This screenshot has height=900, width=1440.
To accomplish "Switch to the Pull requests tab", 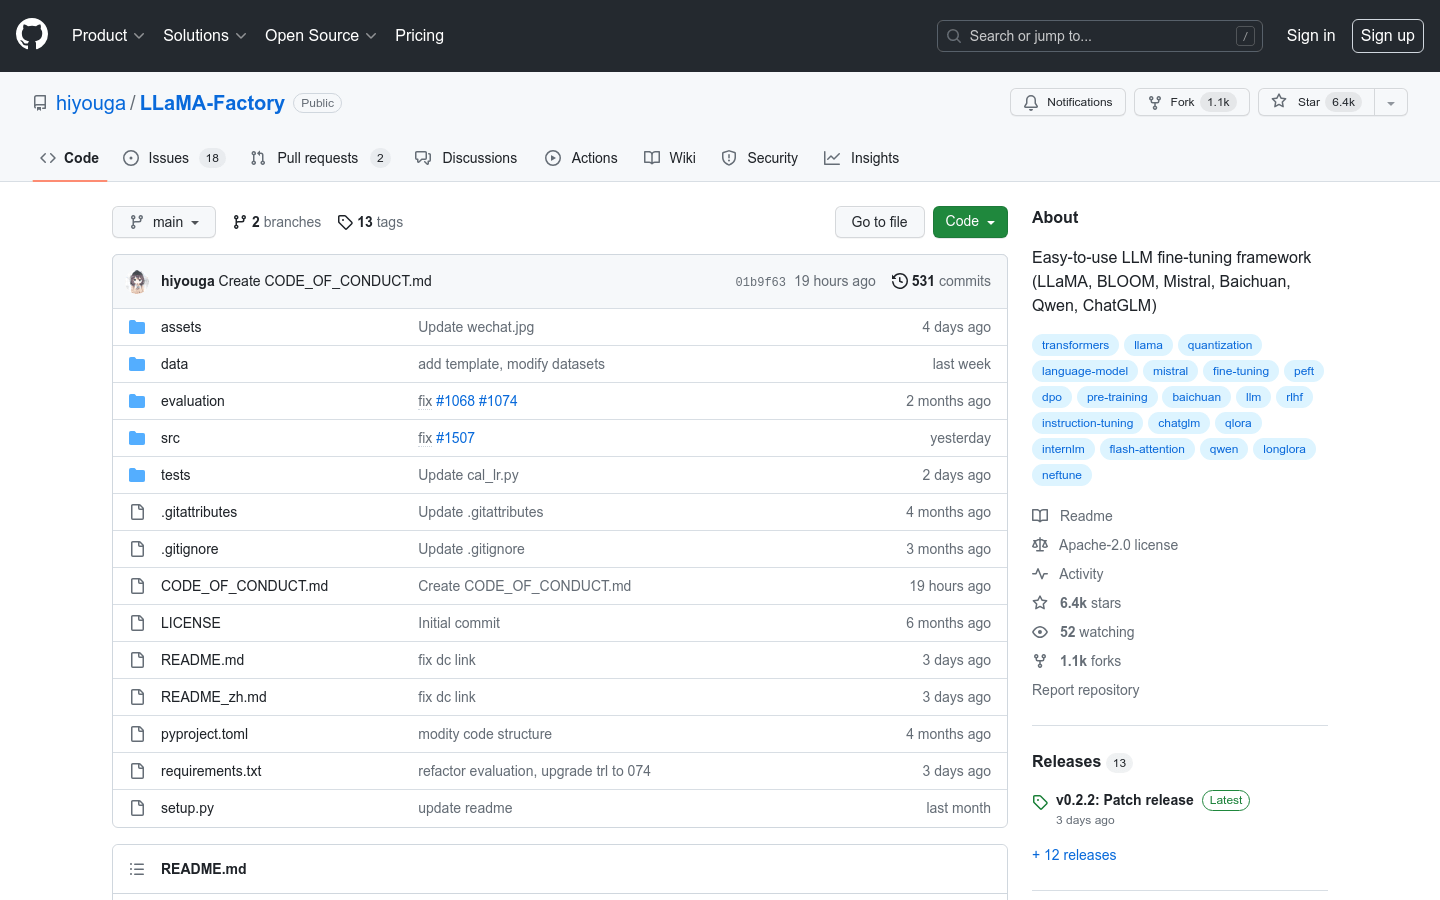I will pyautogui.click(x=320, y=158).
